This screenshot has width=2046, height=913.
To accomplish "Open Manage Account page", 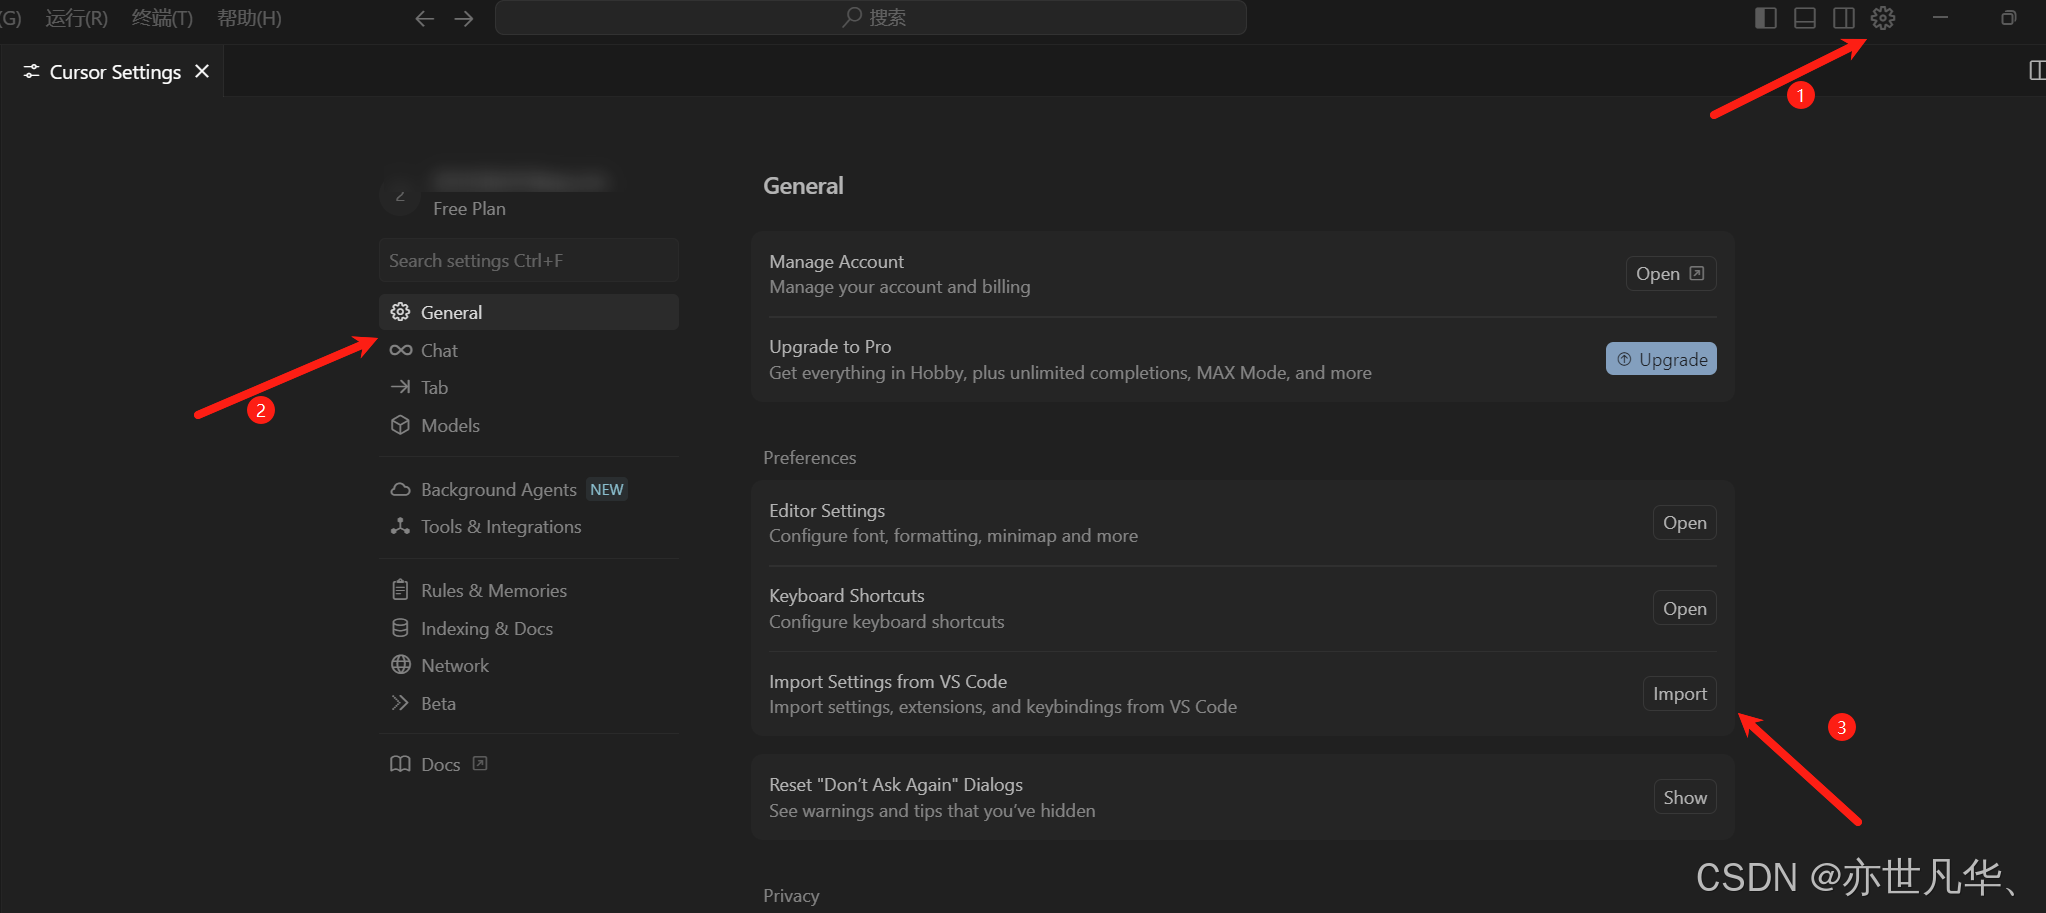I will [x=1670, y=274].
